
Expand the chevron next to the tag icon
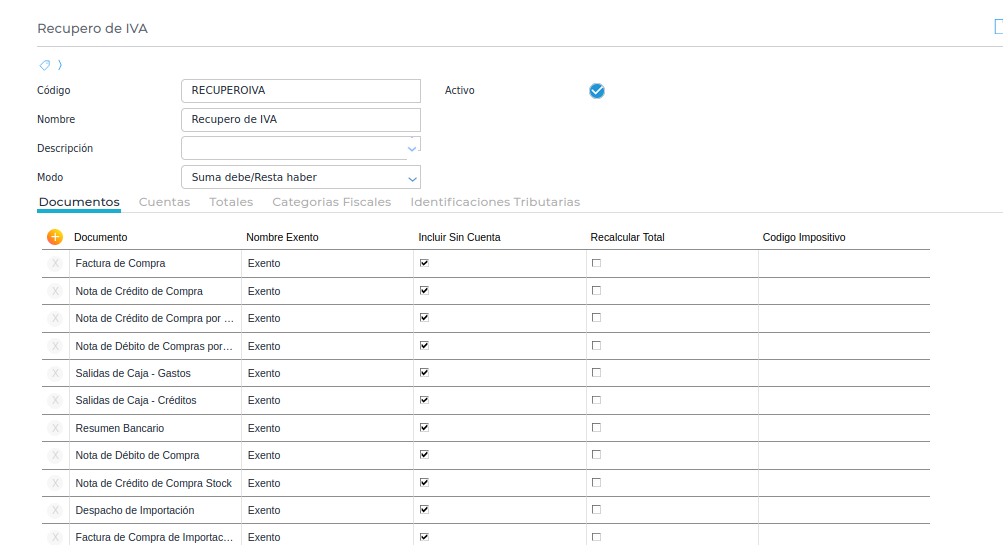(x=60, y=65)
